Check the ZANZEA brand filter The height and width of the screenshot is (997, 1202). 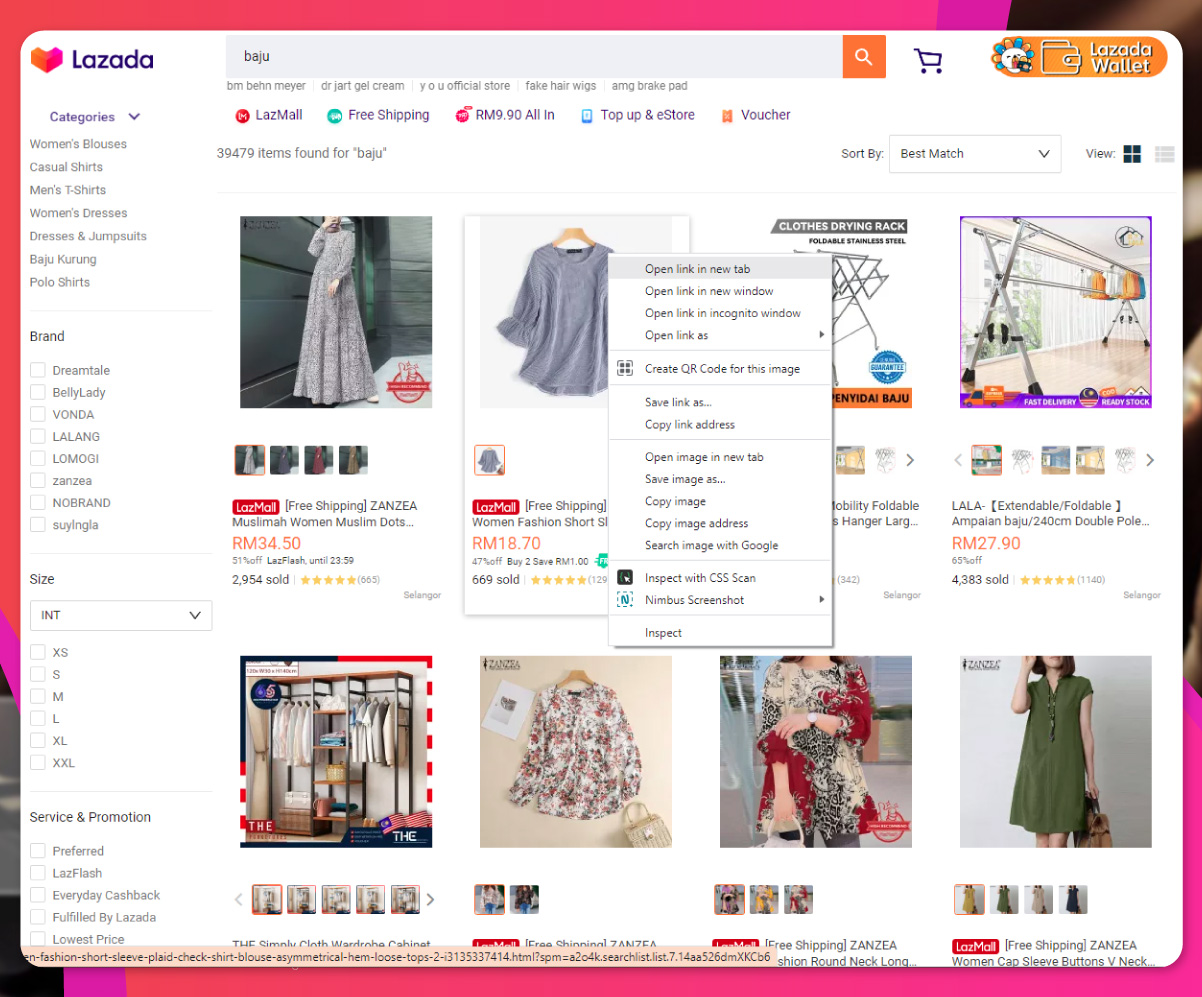(37, 480)
